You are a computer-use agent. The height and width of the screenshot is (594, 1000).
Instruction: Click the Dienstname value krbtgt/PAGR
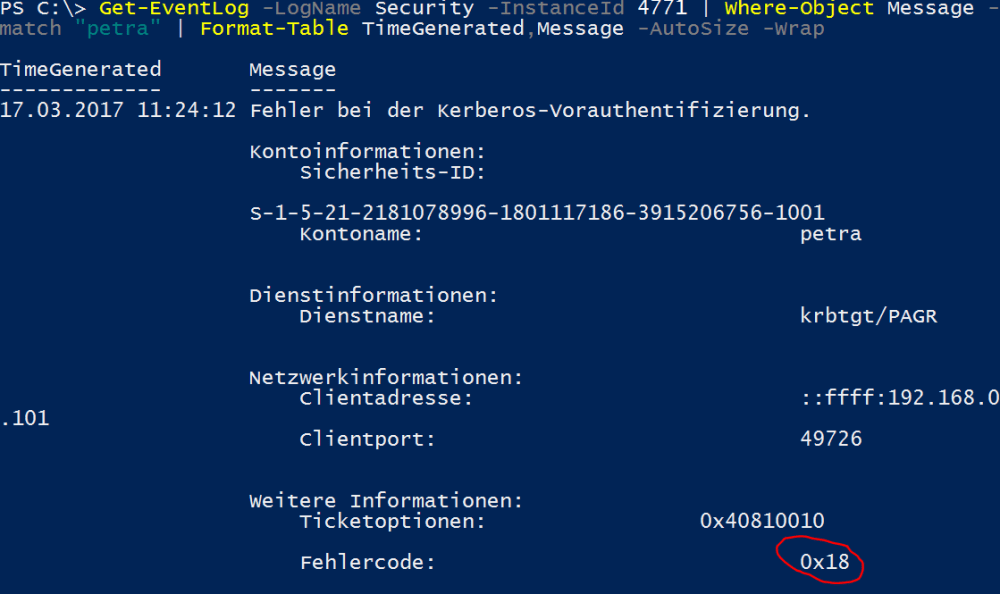click(868, 316)
